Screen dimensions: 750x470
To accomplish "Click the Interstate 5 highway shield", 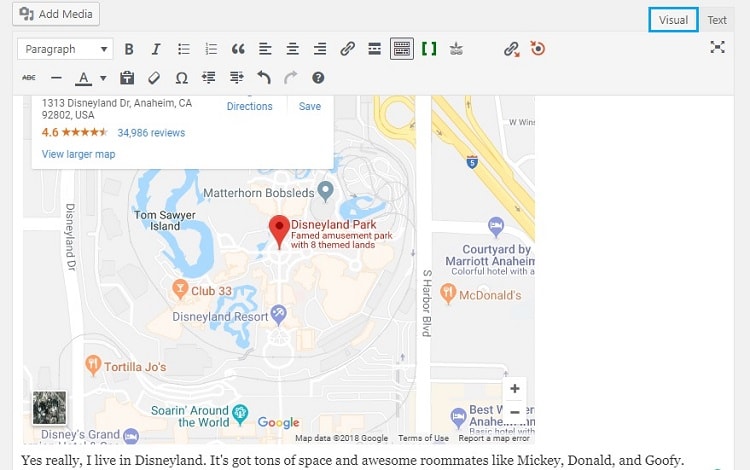I will (472, 162).
